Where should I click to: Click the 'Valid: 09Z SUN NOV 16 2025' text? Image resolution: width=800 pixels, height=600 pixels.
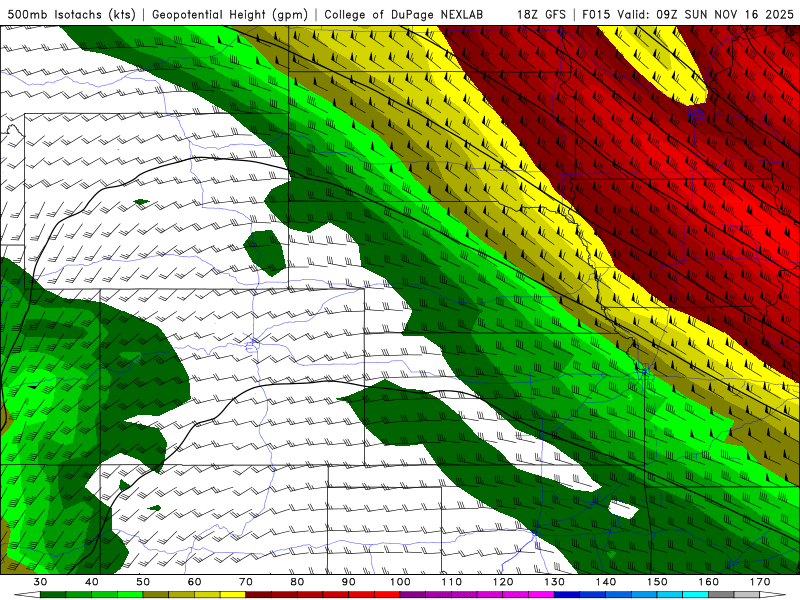pyautogui.click(x=706, y=14)
